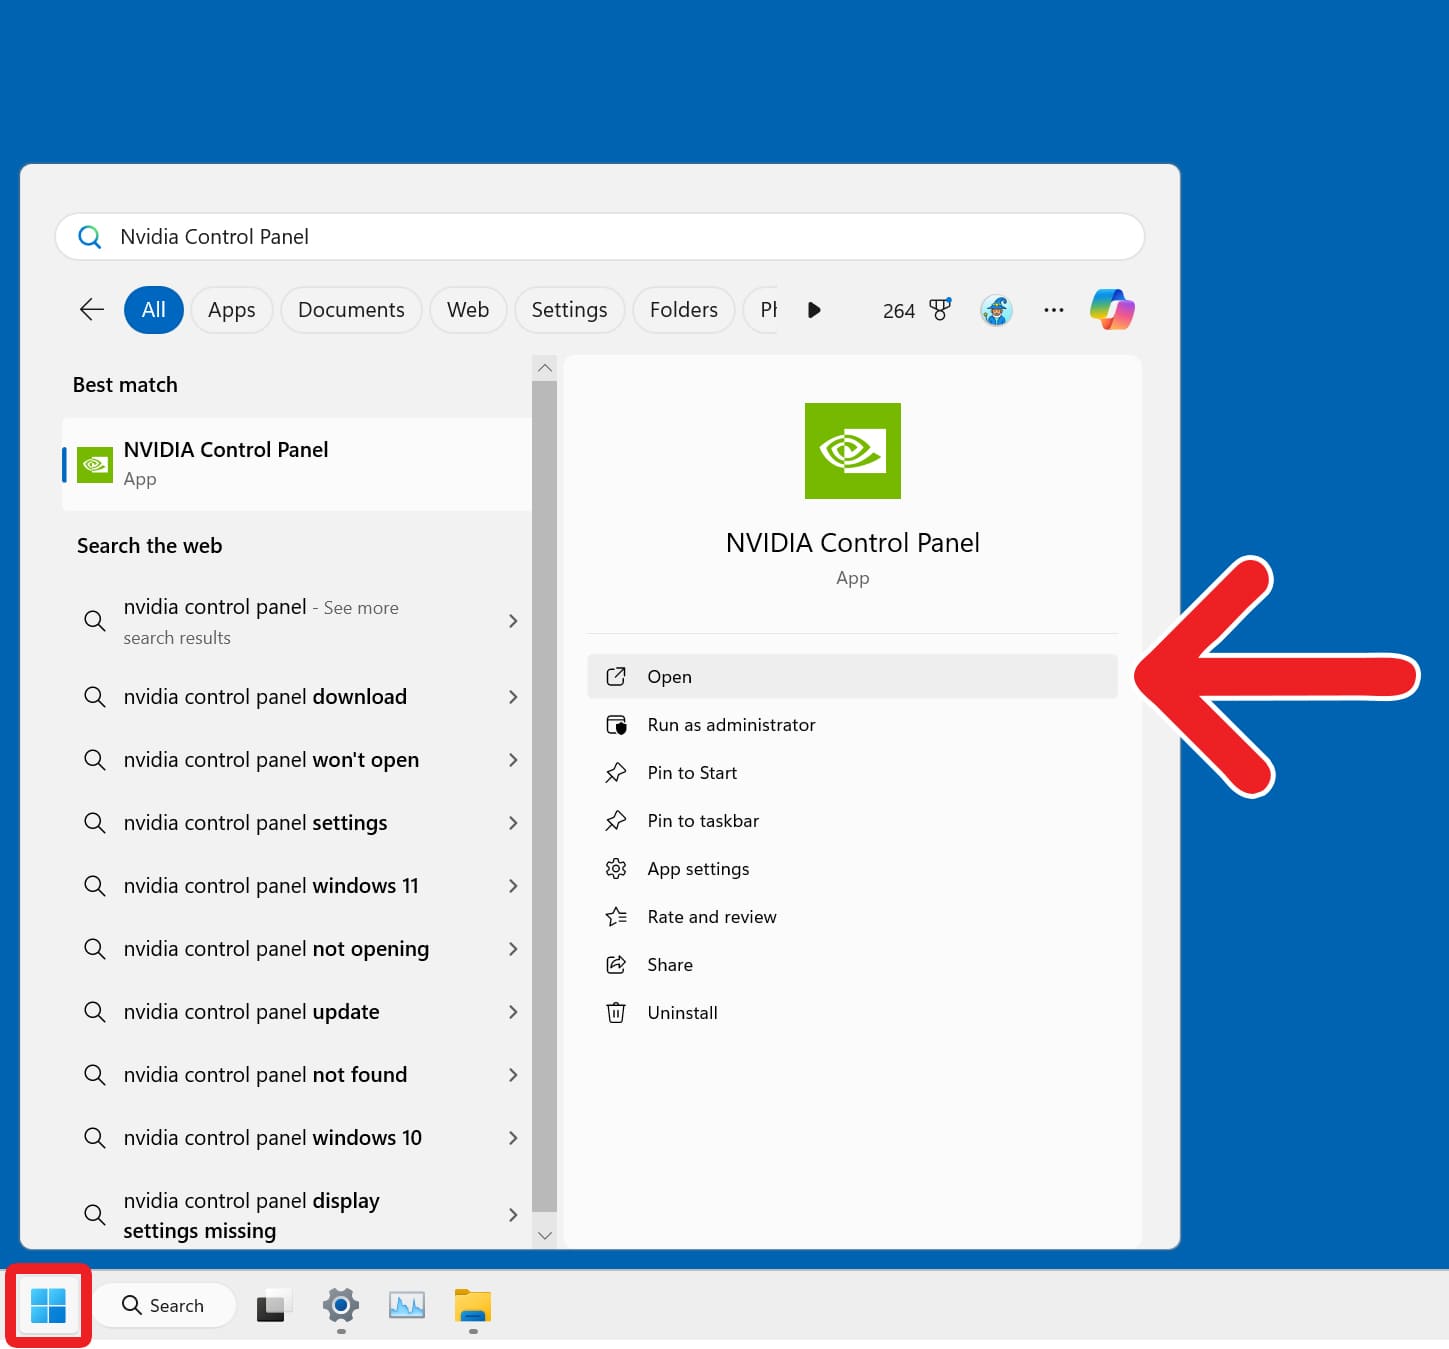Switch to the Documents filter tab
1449x1349 pixels.
coord(351,310)
